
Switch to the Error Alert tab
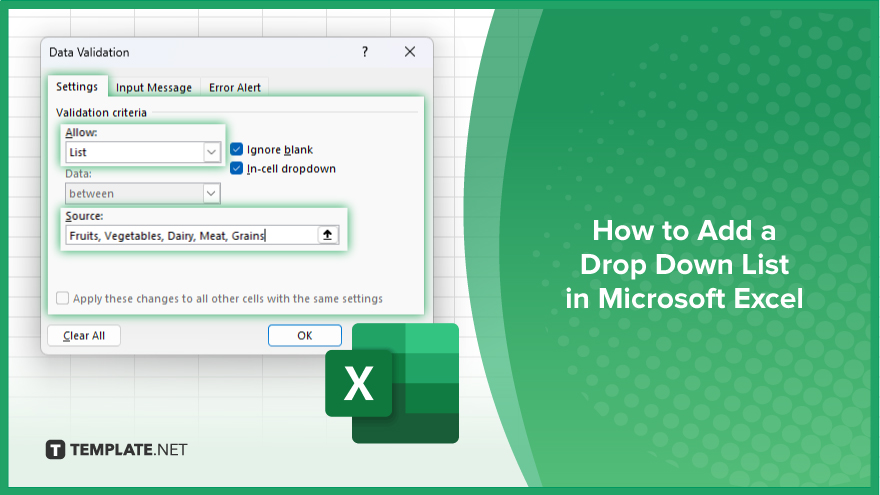click(235, 88)
